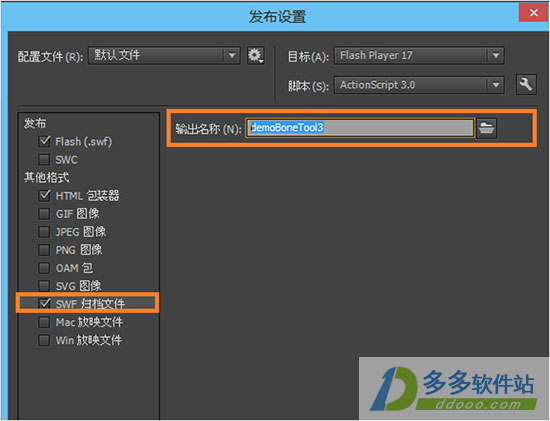Select Win 放映文件 list entry

(89, 340)
